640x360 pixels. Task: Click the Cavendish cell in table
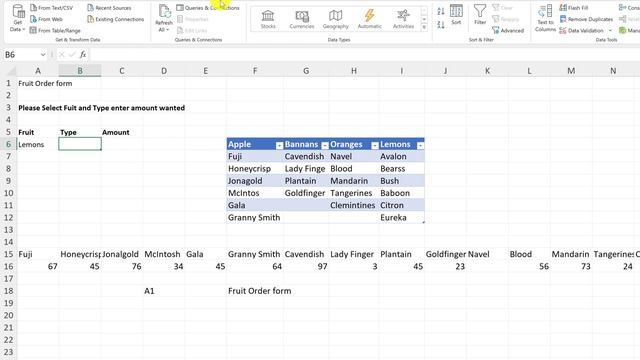point(306,156)
